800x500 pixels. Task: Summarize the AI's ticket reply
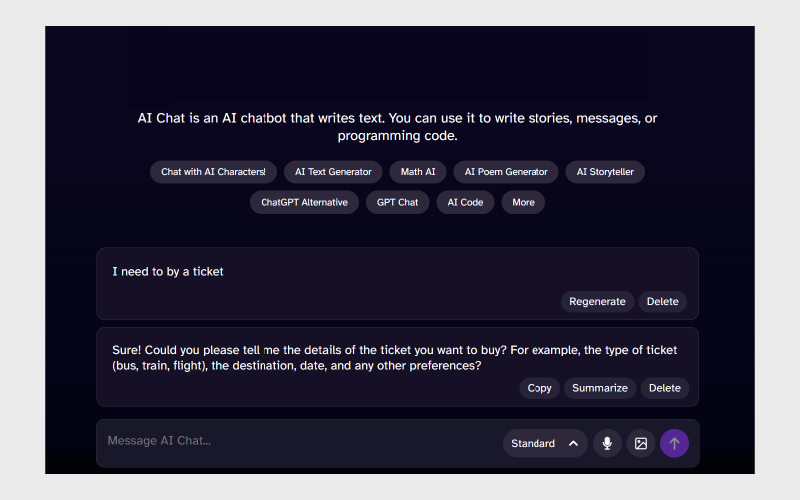point(600,388)
